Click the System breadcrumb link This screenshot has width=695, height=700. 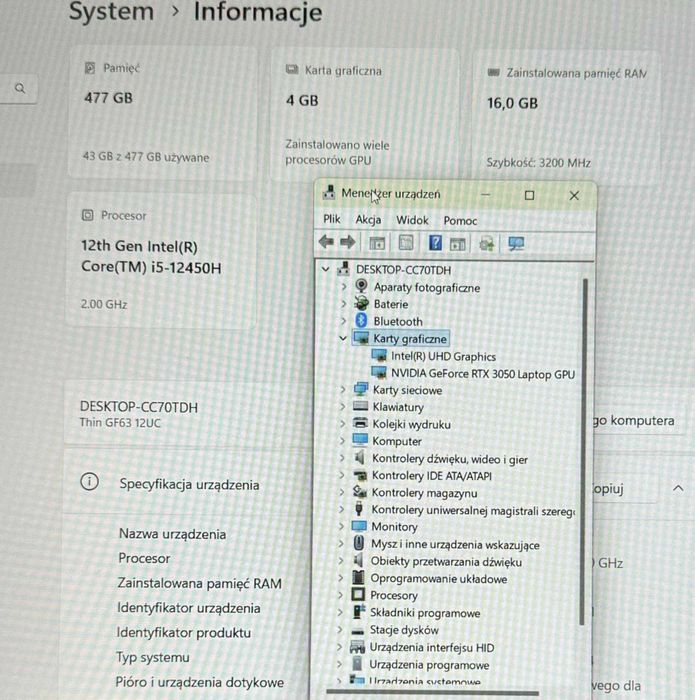[111, 11]
